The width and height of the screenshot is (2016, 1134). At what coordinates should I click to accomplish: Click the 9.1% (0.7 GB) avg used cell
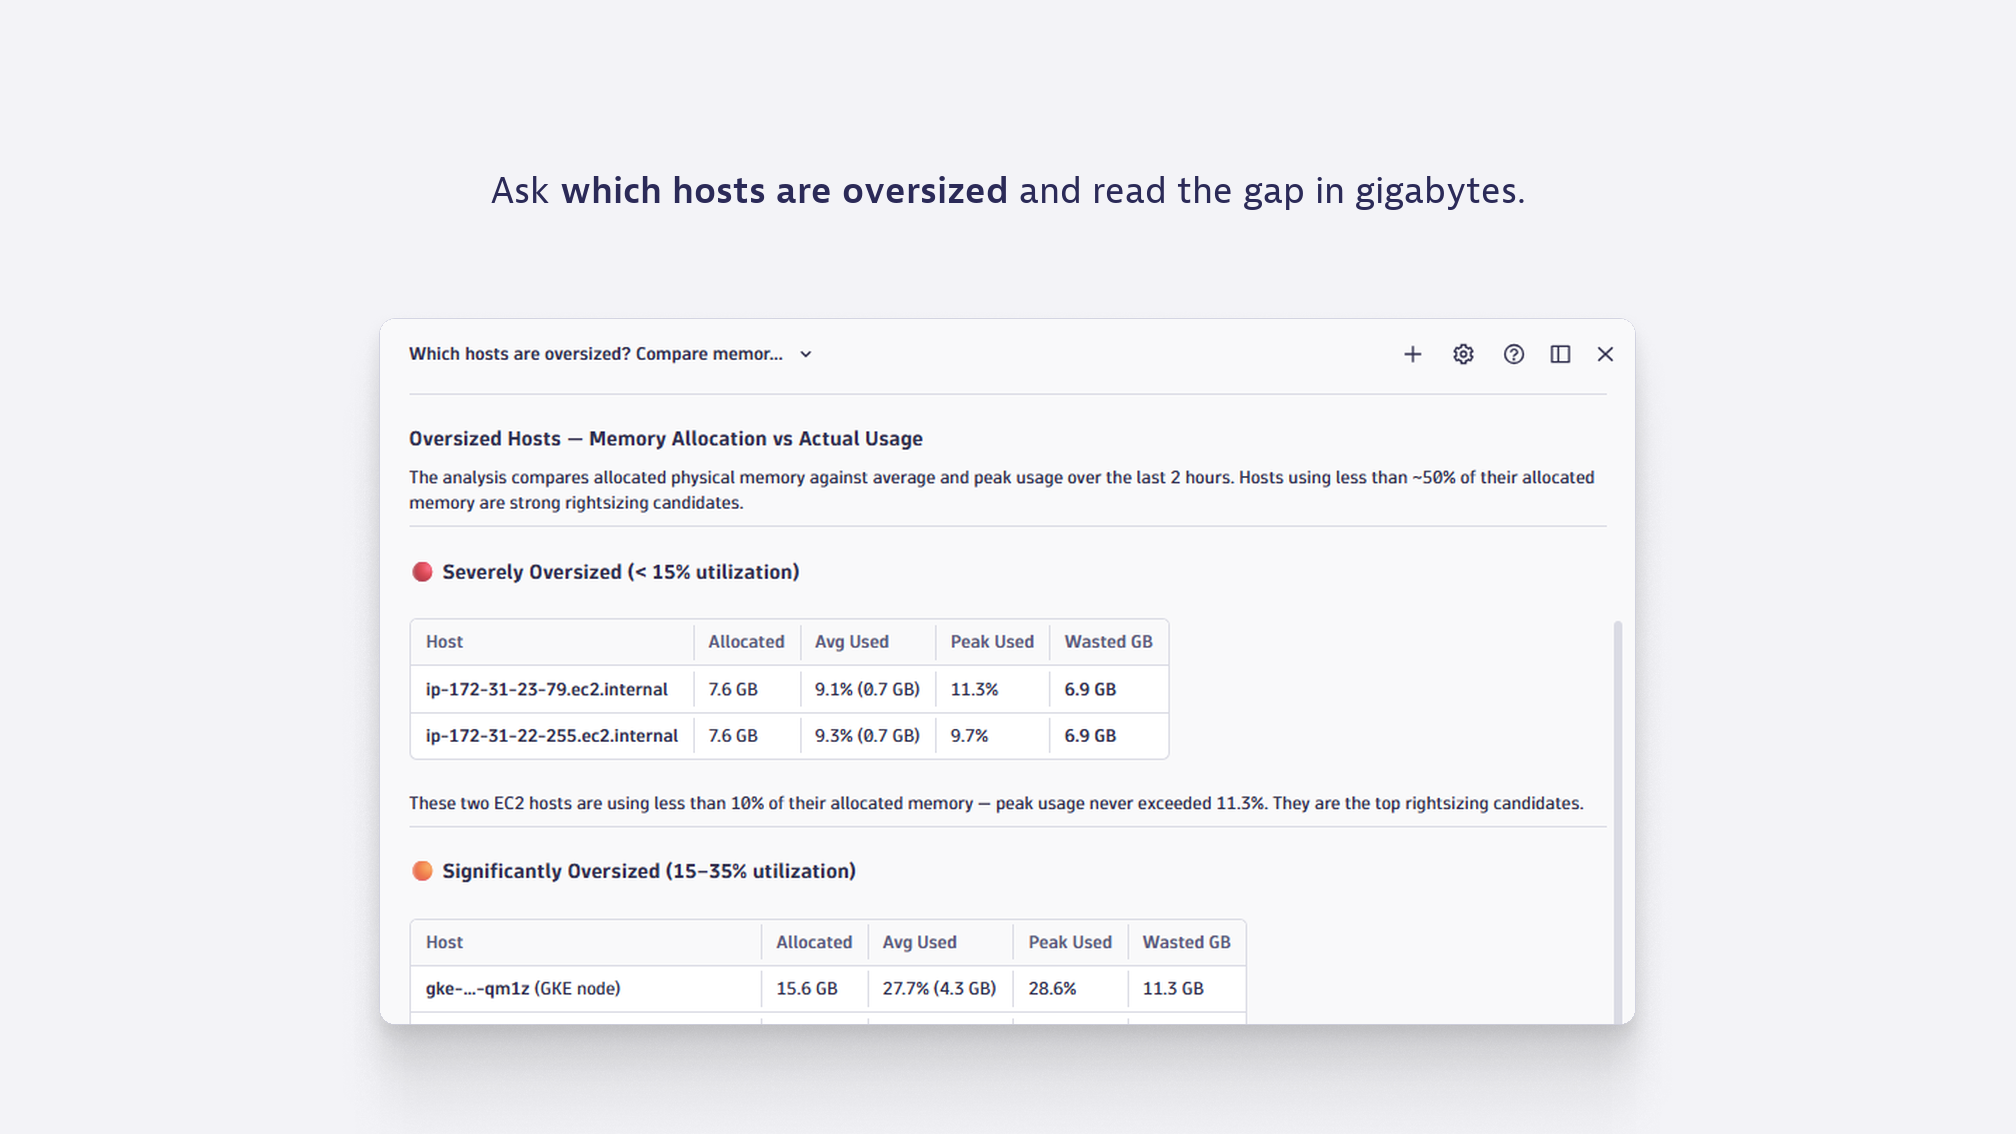pyautogui.click(x=867, y=689)
